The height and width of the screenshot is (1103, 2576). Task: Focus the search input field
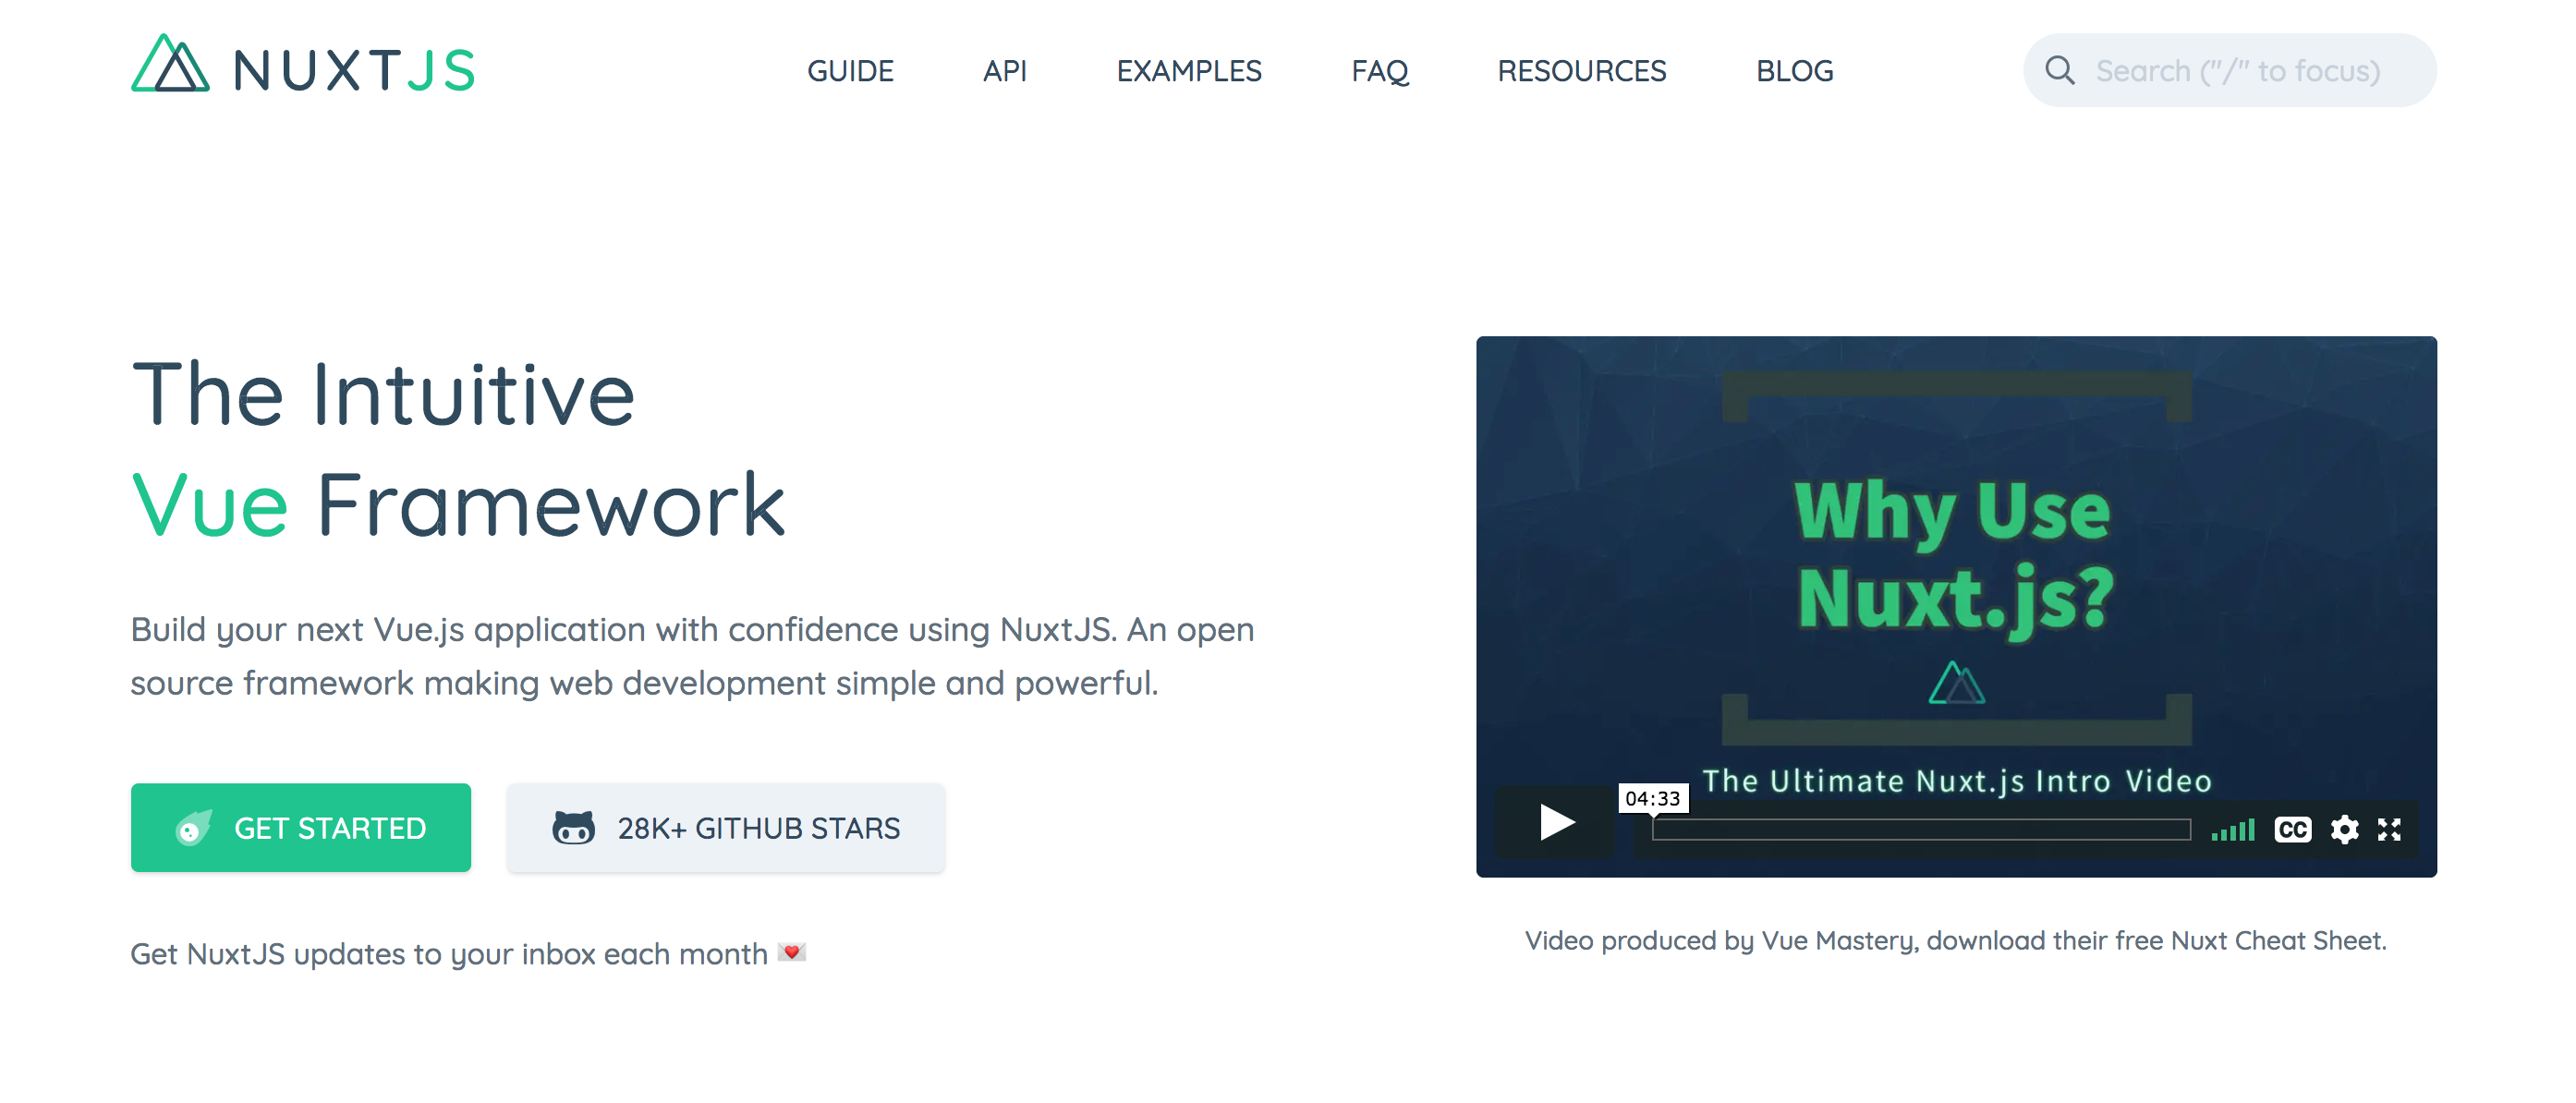pos(2230,70)
